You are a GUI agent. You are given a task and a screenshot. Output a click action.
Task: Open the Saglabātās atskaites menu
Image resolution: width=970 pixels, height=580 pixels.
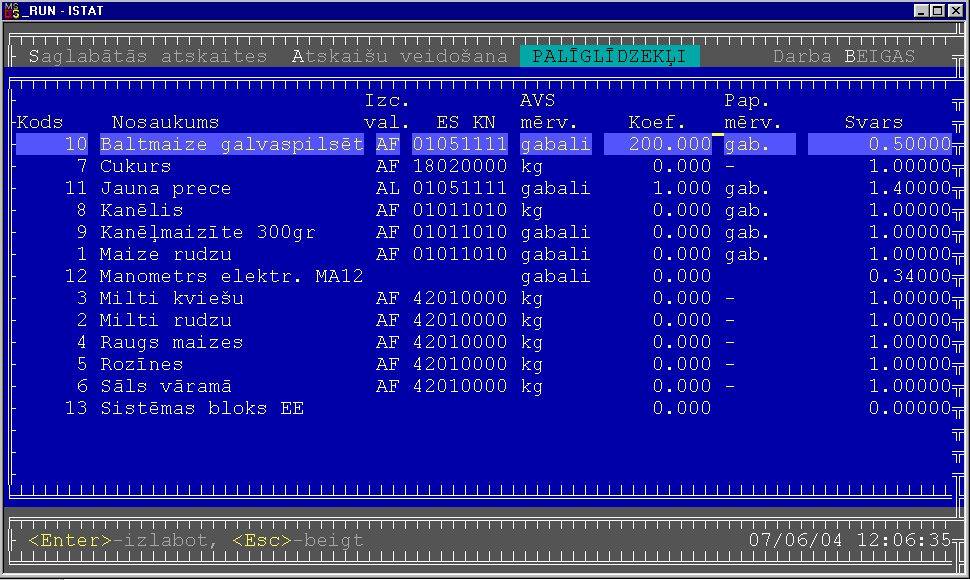pos(148,56)
